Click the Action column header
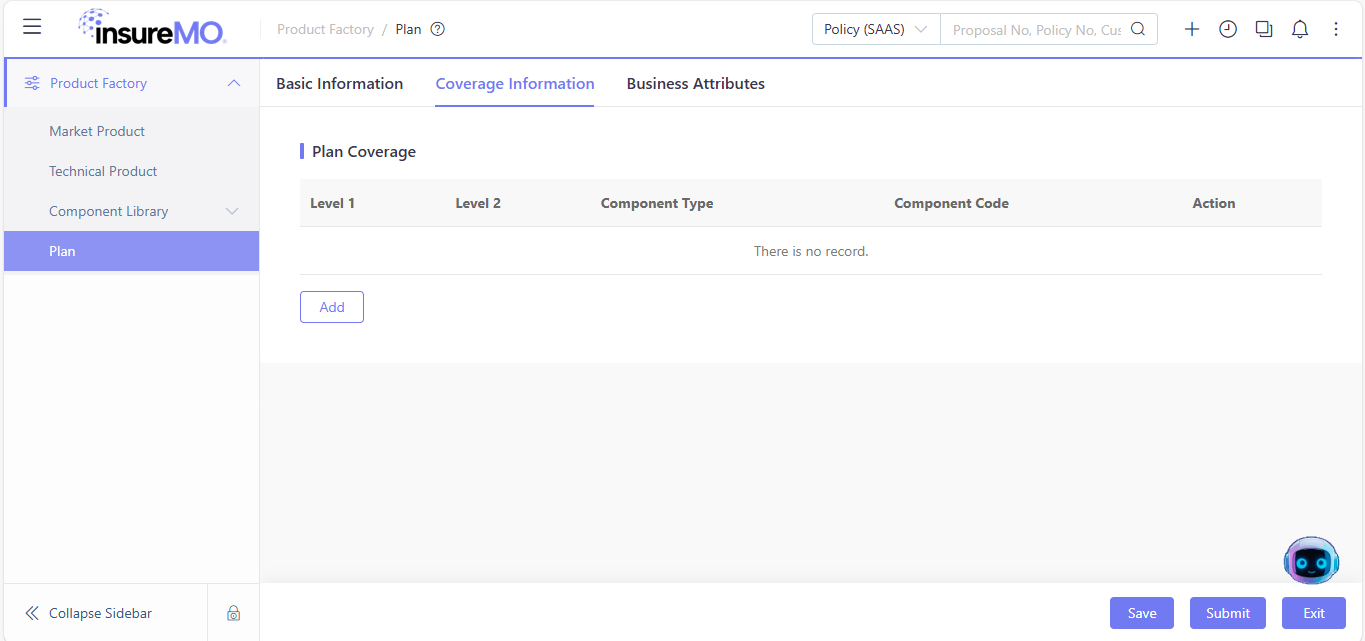Viewport: 1365px width, 641px height. (x=1214, y=203)
